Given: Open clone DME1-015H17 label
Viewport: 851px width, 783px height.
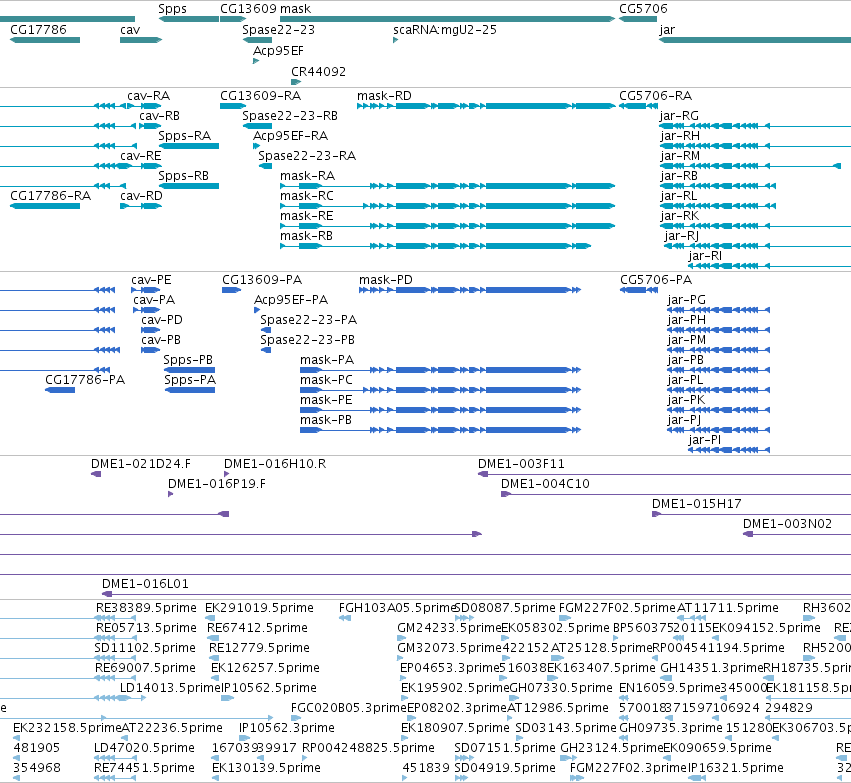Looking at the screenshot, I should 696,504.
